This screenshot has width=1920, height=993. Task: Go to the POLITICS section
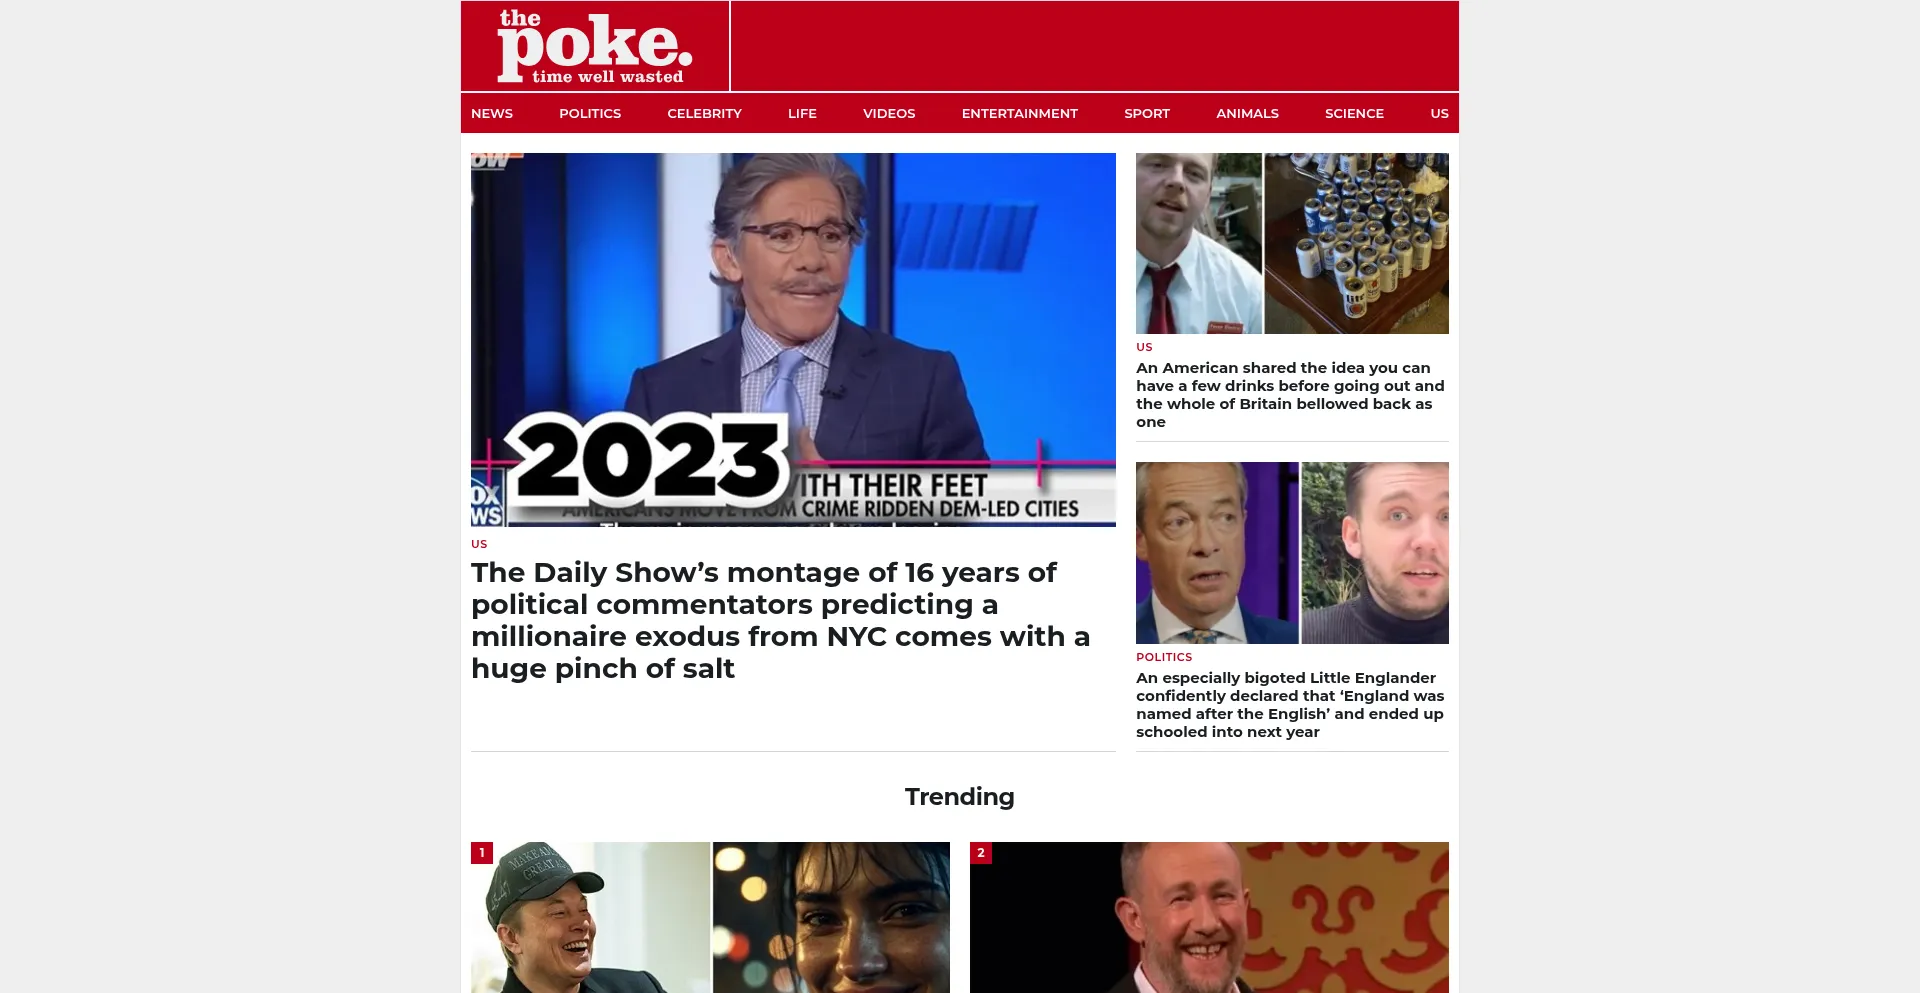(590, 113)
